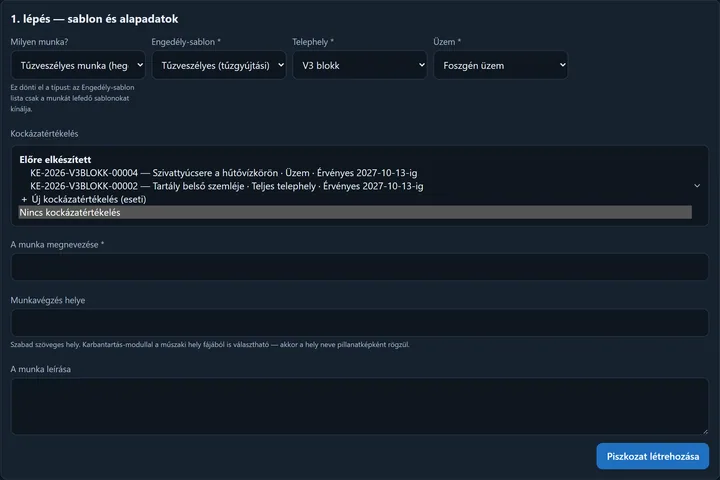Open the Üzem dropdown showing Foszgén üzem

[501, 65]
